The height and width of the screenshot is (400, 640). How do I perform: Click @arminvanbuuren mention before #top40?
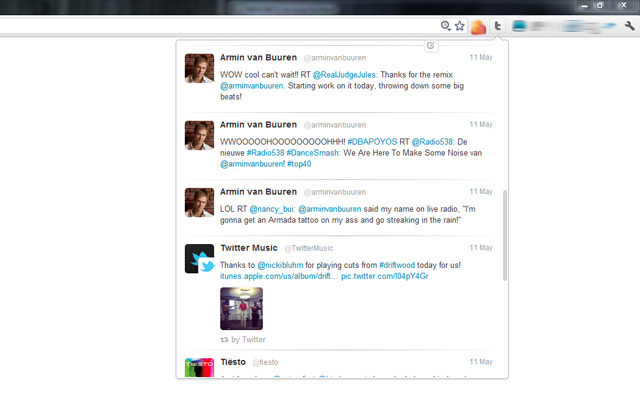point(252,164)
